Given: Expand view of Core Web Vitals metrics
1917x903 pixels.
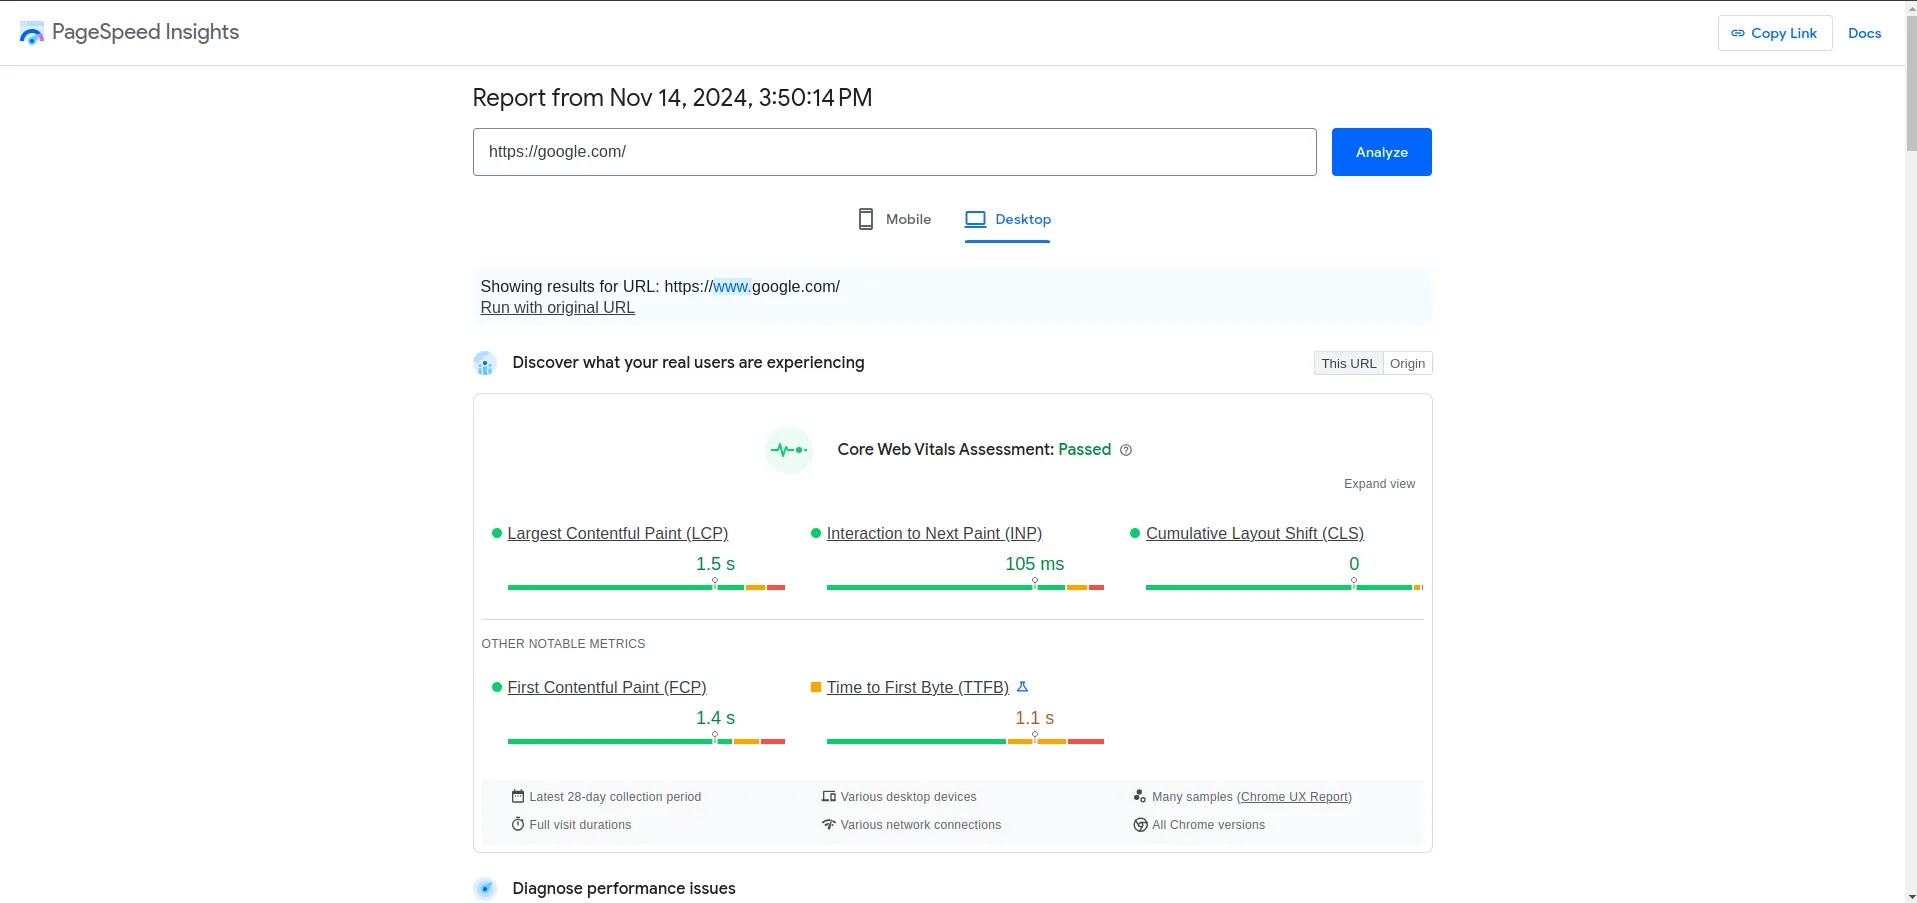Looking at the screenshot, I should [1379, 484].
